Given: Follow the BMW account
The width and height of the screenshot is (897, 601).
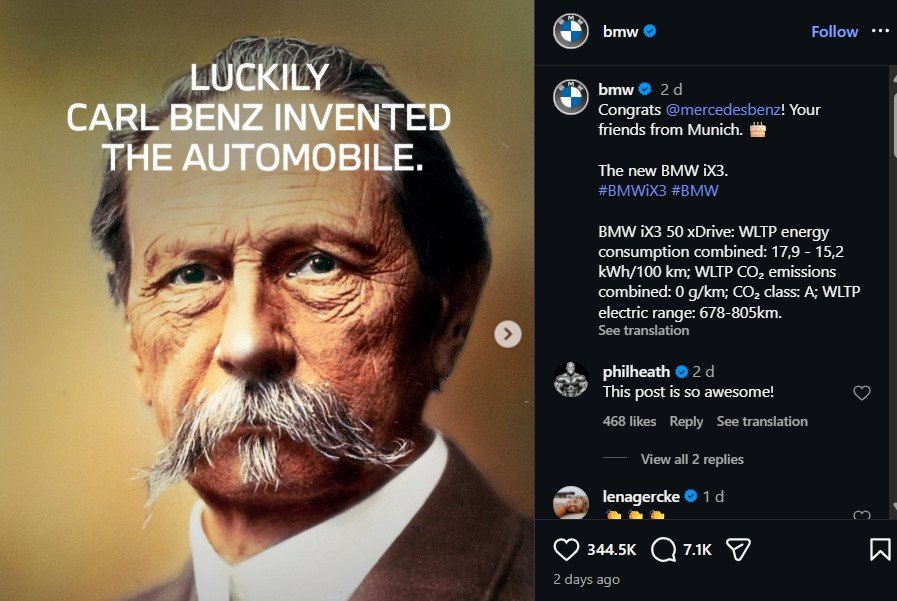Looking at the screenshot, I should click(x=834, y=32).
